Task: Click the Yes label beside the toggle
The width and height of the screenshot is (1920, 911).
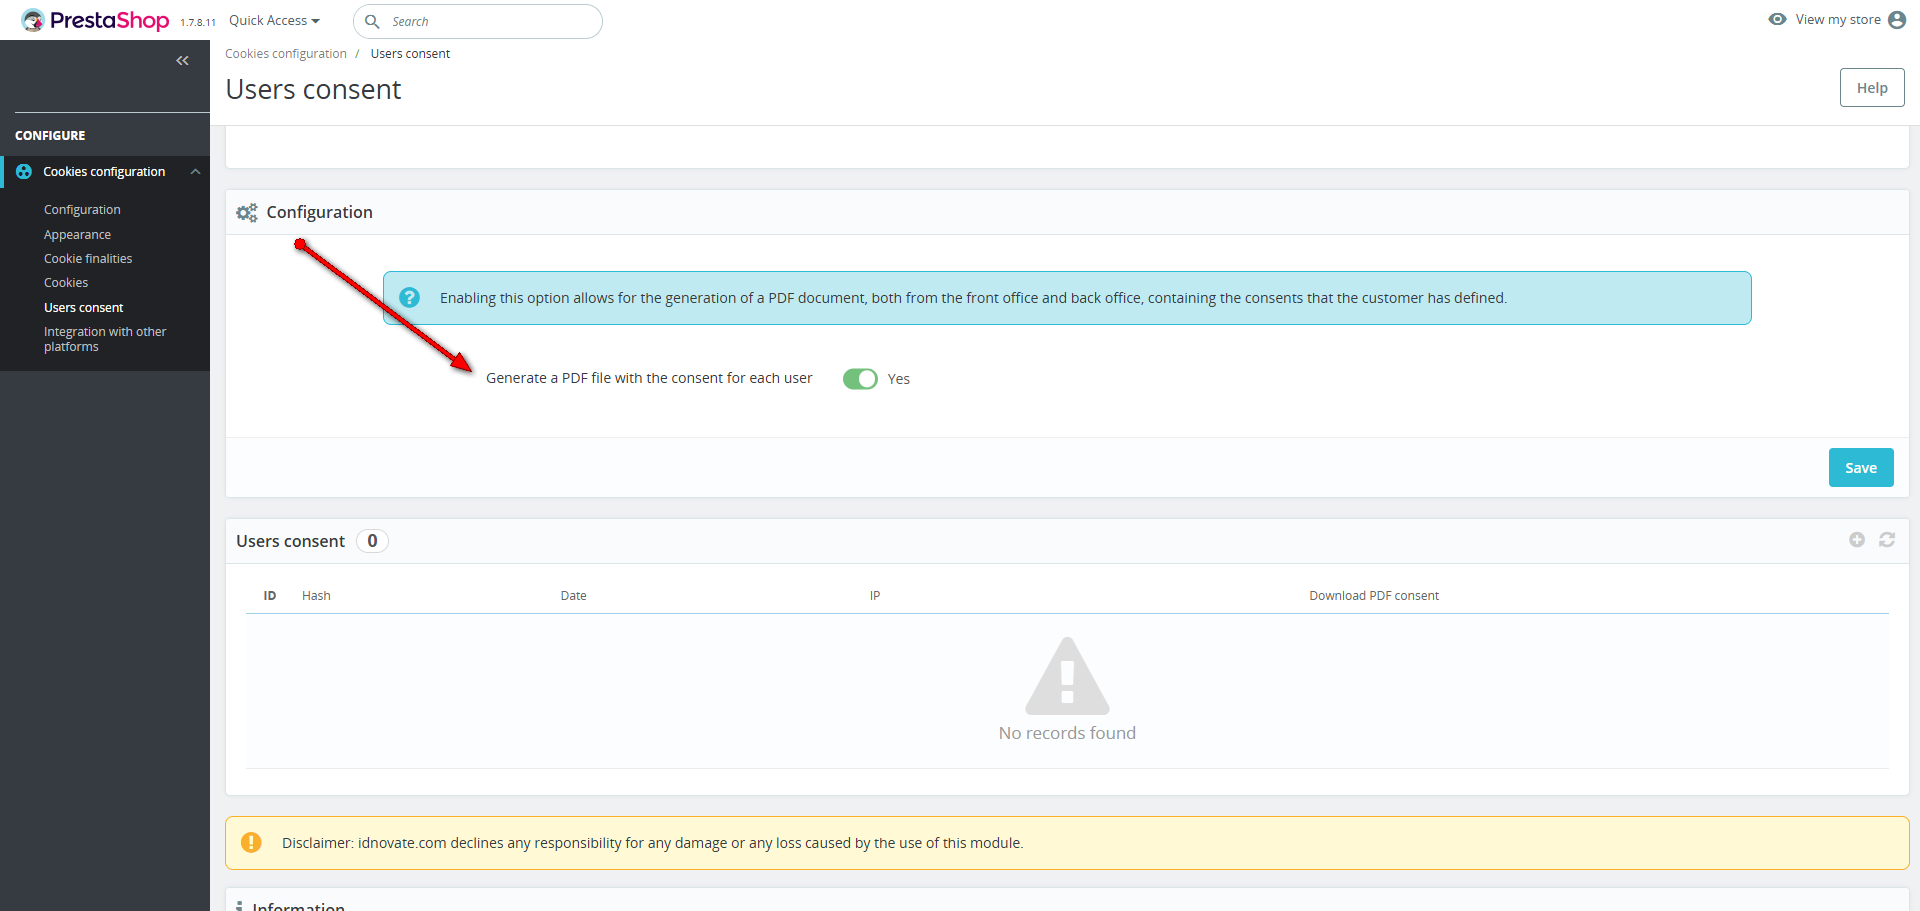Action: [899, 379]
